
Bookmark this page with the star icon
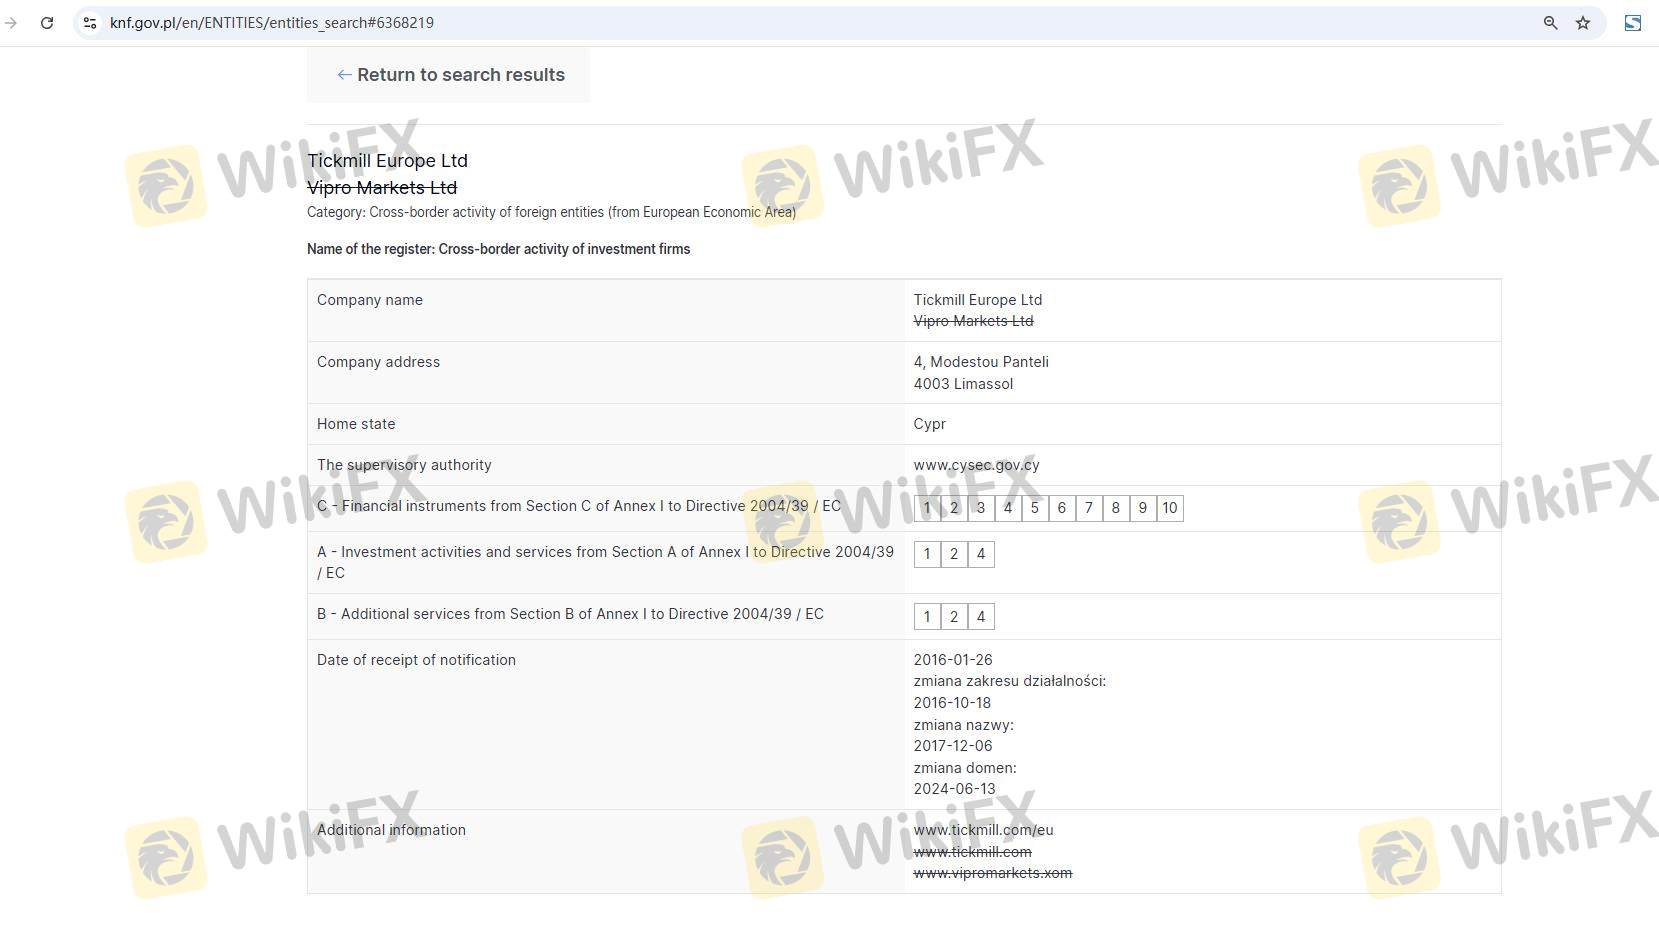[1583, 23]
